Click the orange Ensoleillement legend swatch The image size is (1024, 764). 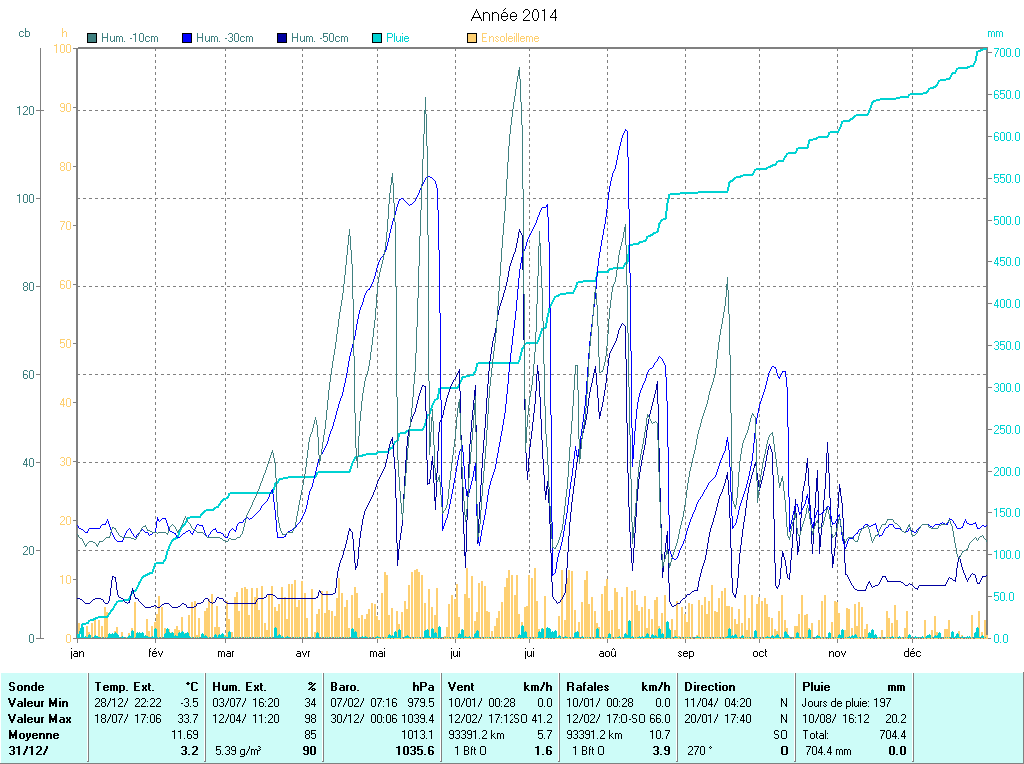point(472,38)
